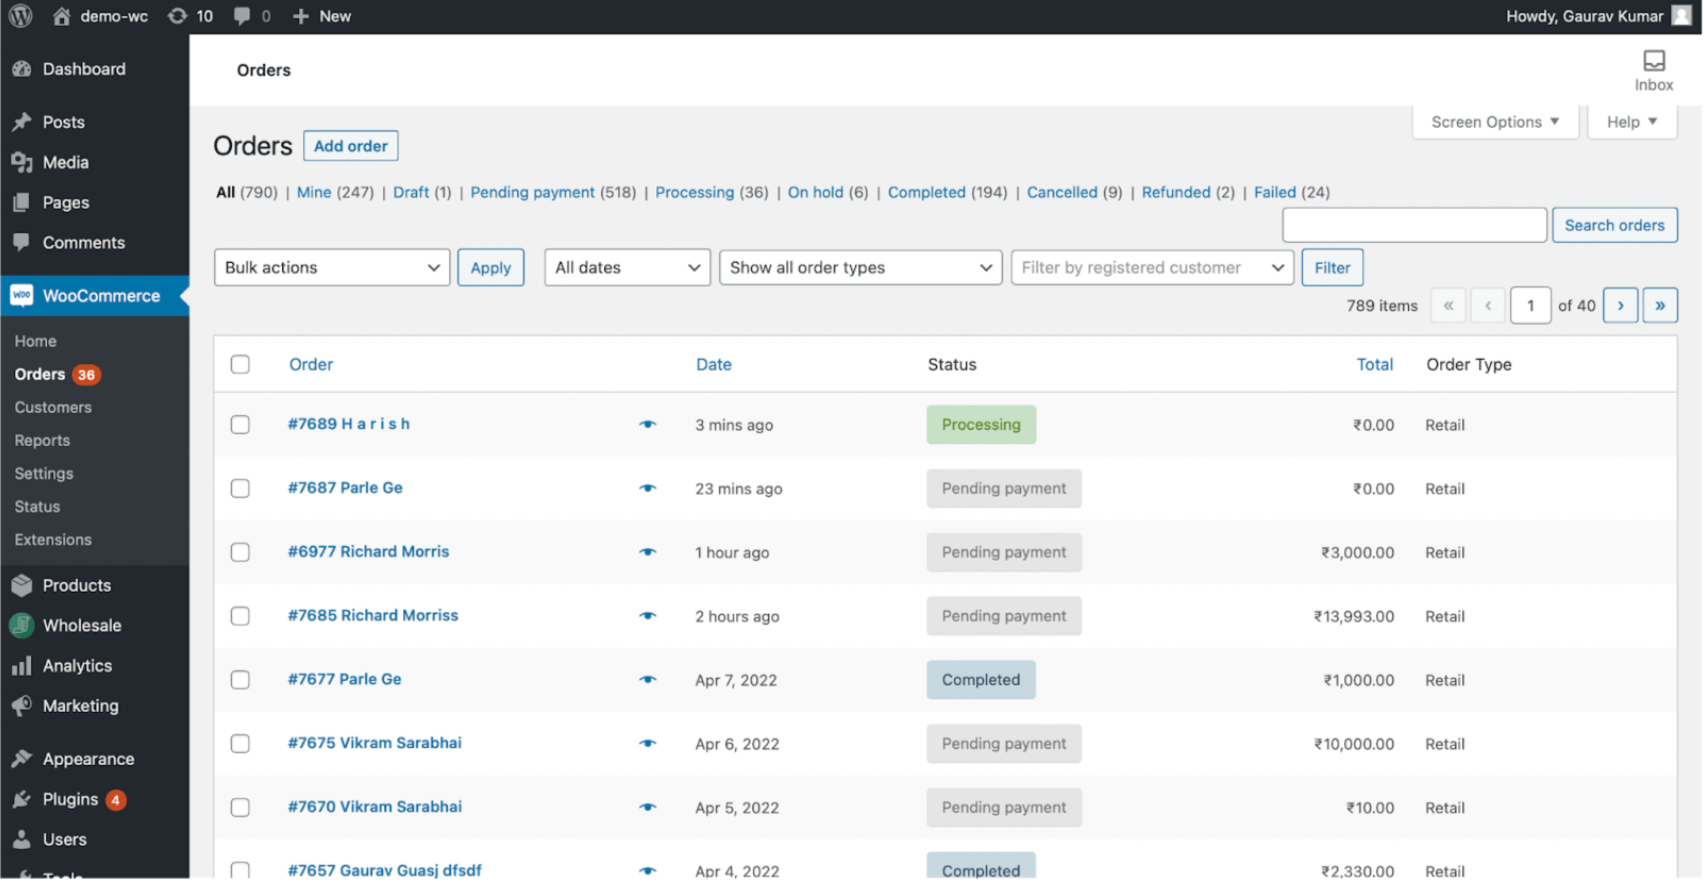The height and width of the screenshot is (888, 1704).
Task: Click the Dashboard icon in sidebar
Action: coord(22,69)
